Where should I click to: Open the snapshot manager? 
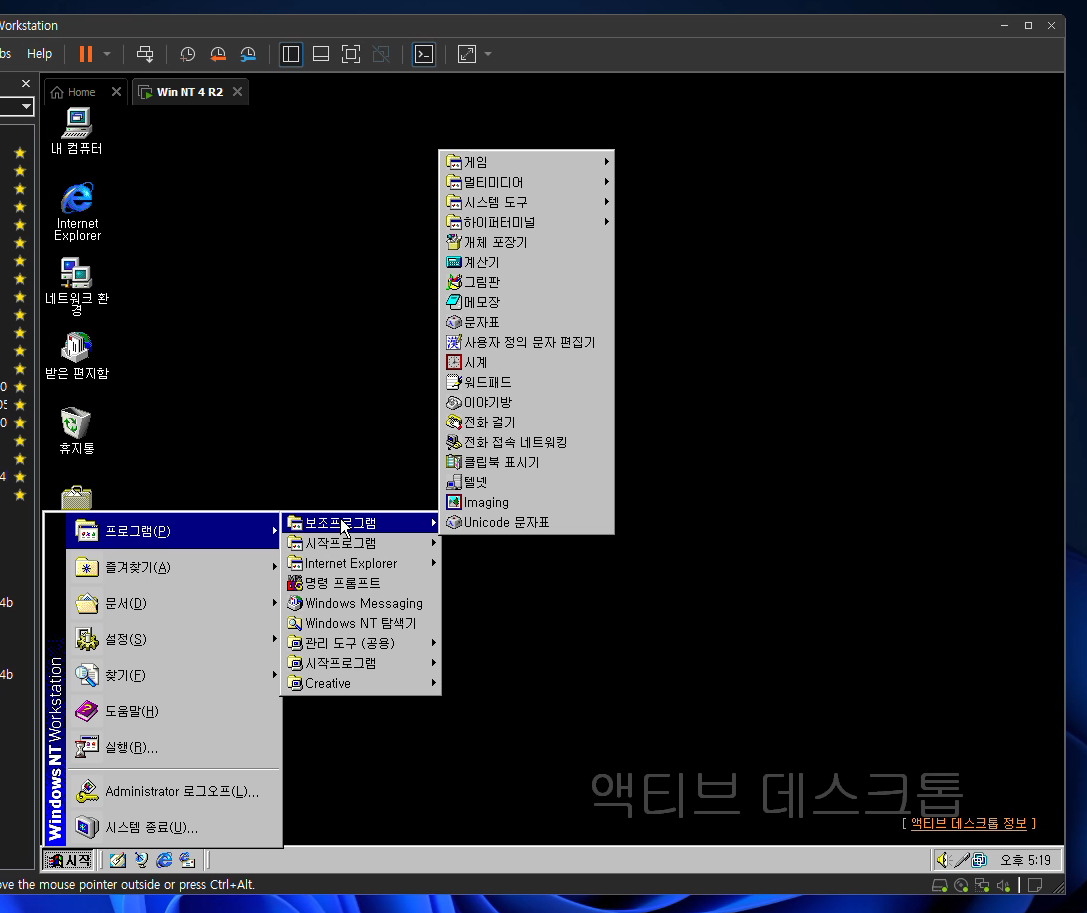point(248,54)
